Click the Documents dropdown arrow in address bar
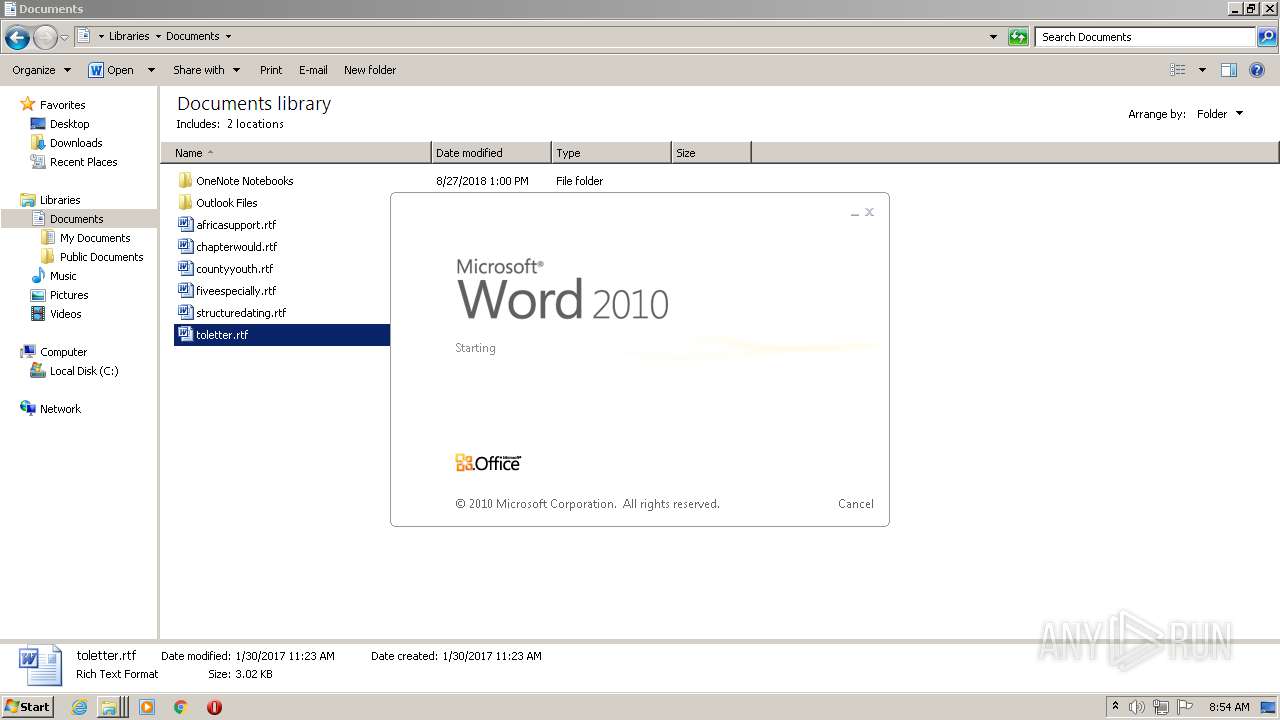The width and height of the screenshot is (1280, 720). coord(228,36)
